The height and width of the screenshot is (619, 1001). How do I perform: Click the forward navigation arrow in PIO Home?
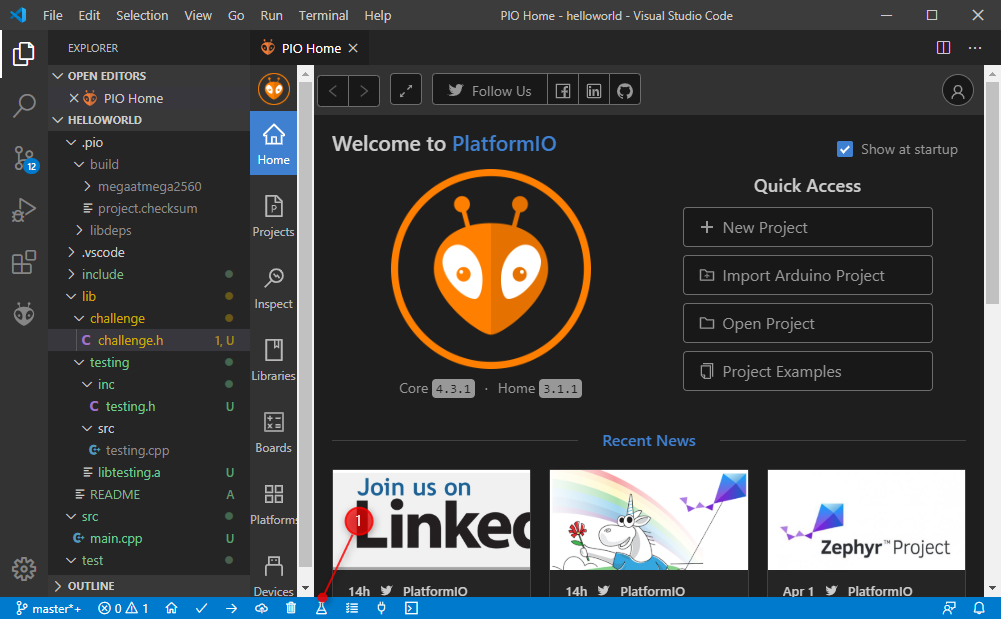pos(364,91)
